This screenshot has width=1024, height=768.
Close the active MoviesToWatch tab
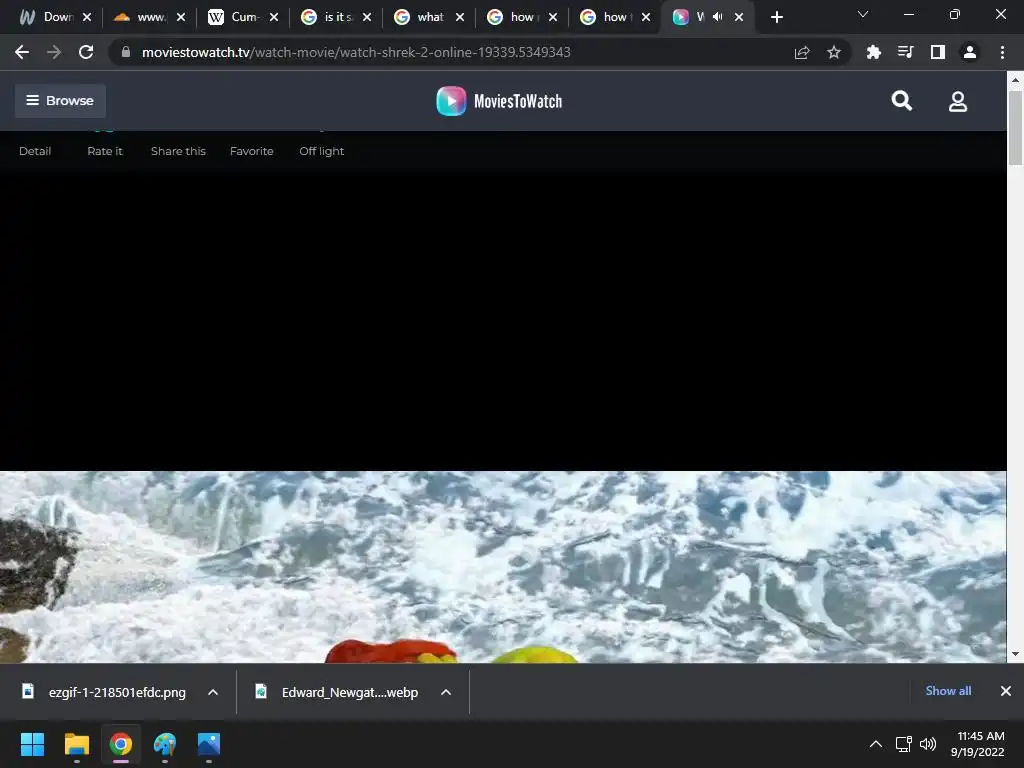click(x=739, y=17)
